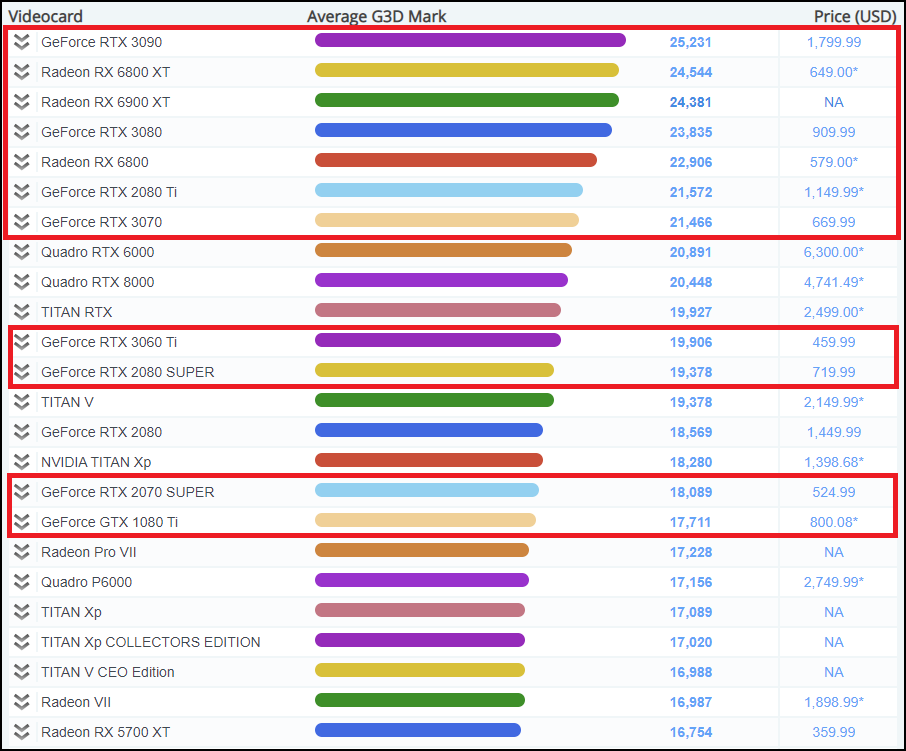Expand the GeForce RTX 2080 SUPER row chevron
Viewport: 906px width, 751px height.
21,372
